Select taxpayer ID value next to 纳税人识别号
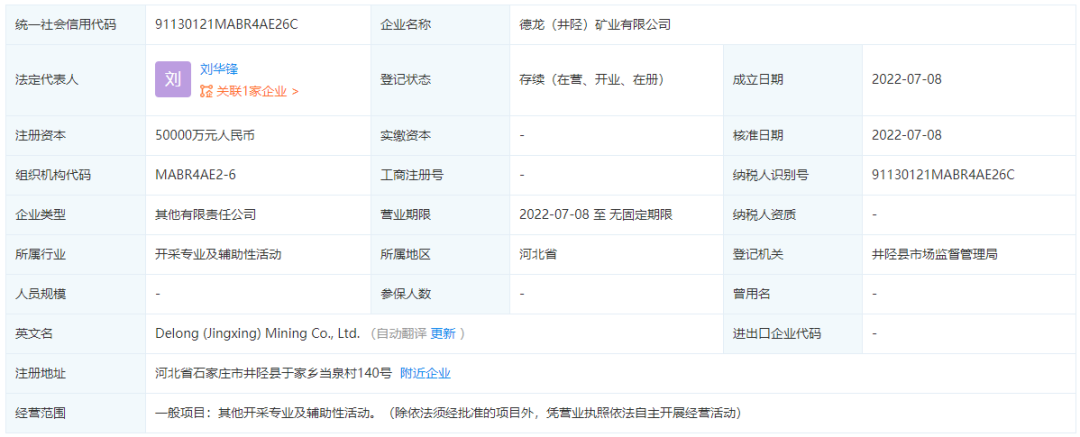The height and width of the screenshot is (437, 1080). click(943, 175)
